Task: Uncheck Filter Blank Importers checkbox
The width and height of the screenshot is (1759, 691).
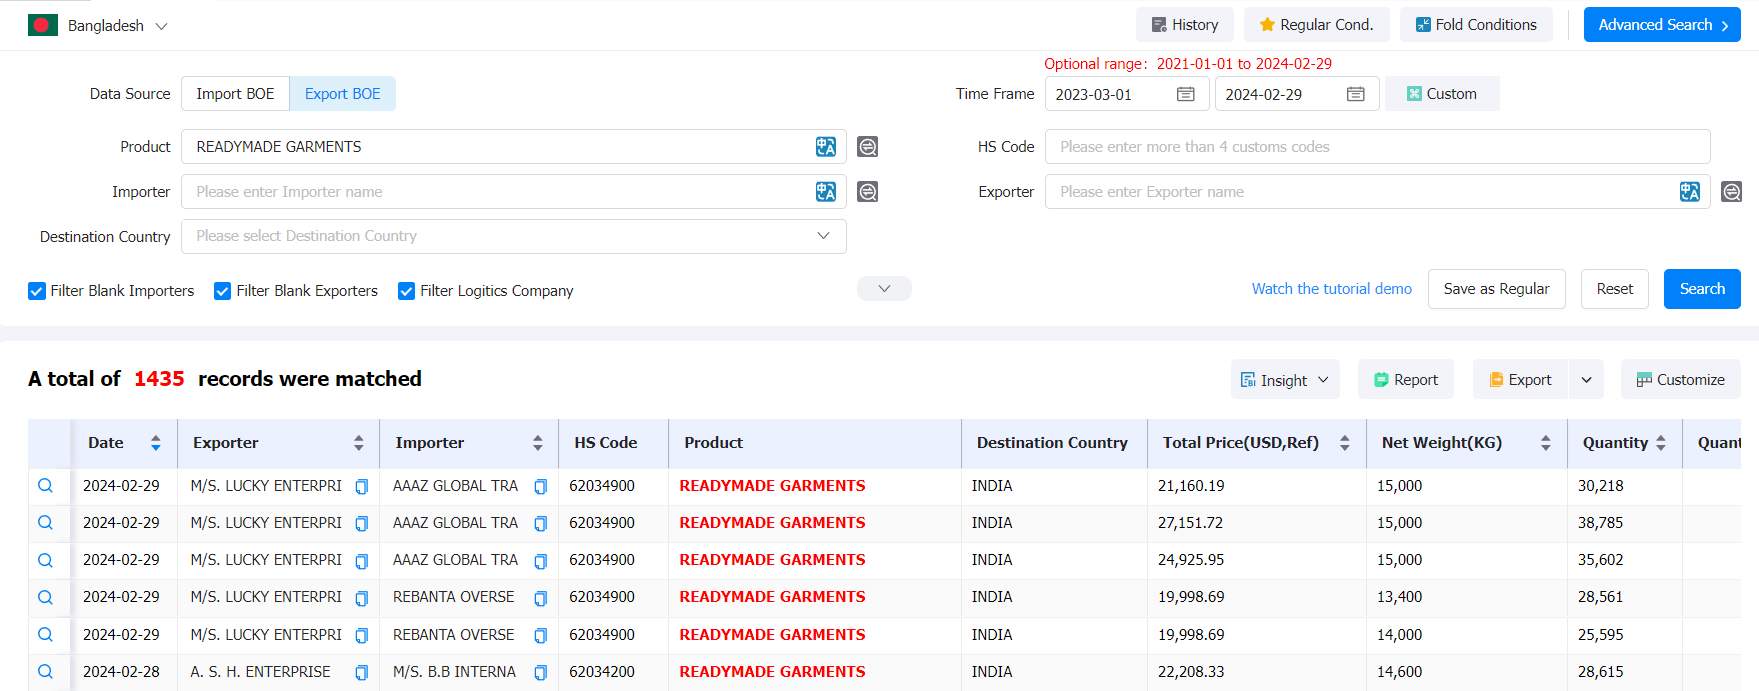Action: pos(37,291)
